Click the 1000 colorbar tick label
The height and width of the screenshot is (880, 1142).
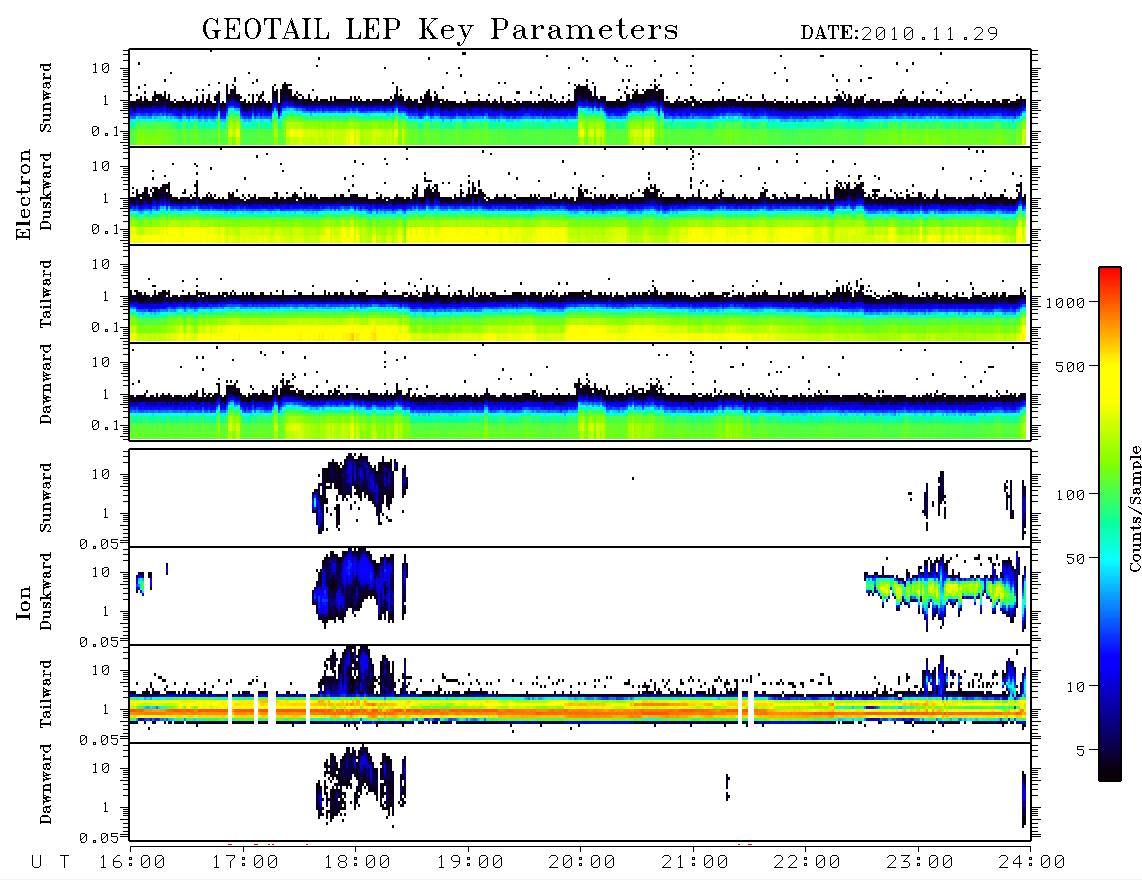1065,302
